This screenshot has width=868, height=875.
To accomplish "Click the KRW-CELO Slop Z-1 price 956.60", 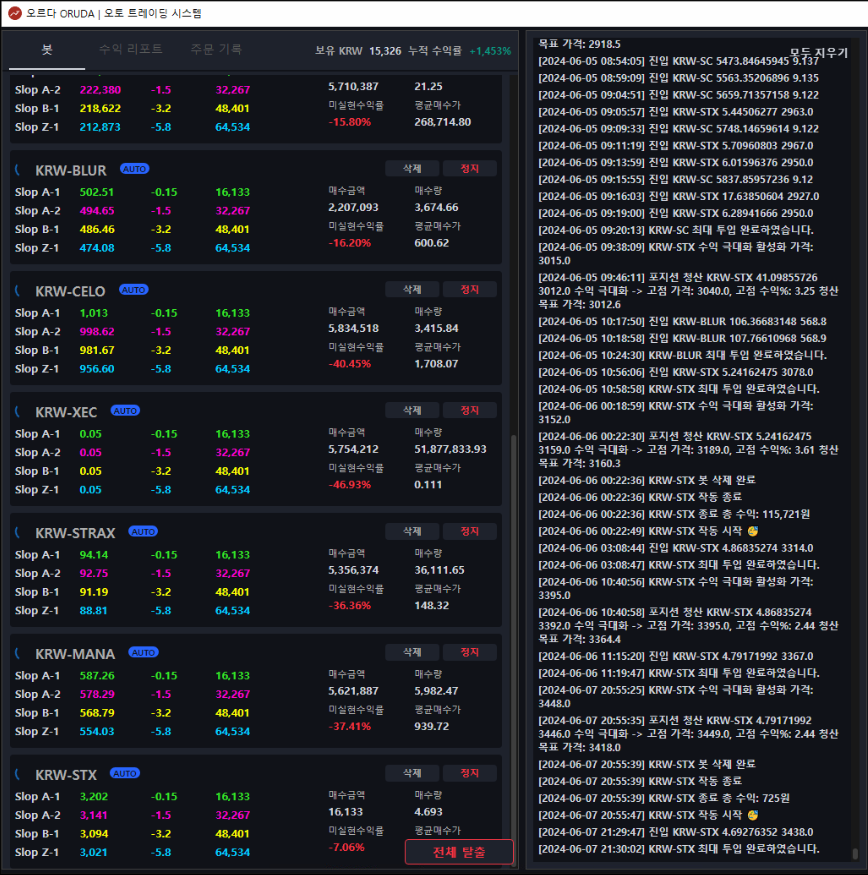I will pyautogui.click(x=97, y=369).
